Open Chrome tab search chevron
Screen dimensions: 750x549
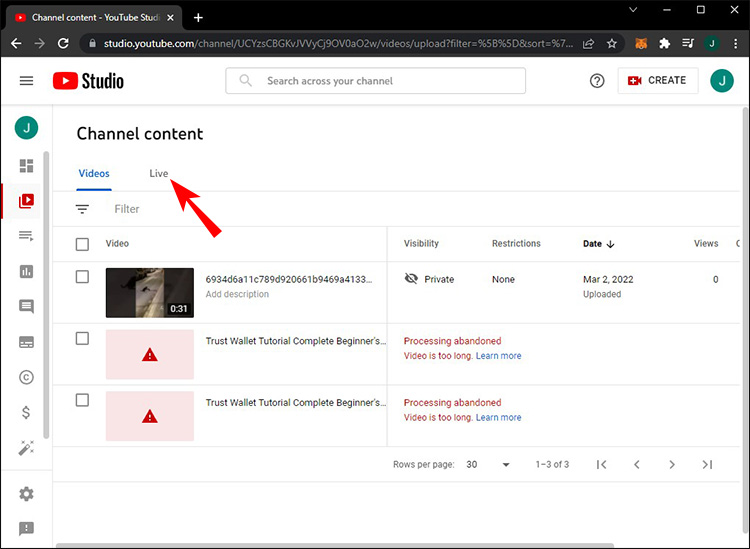633,10
